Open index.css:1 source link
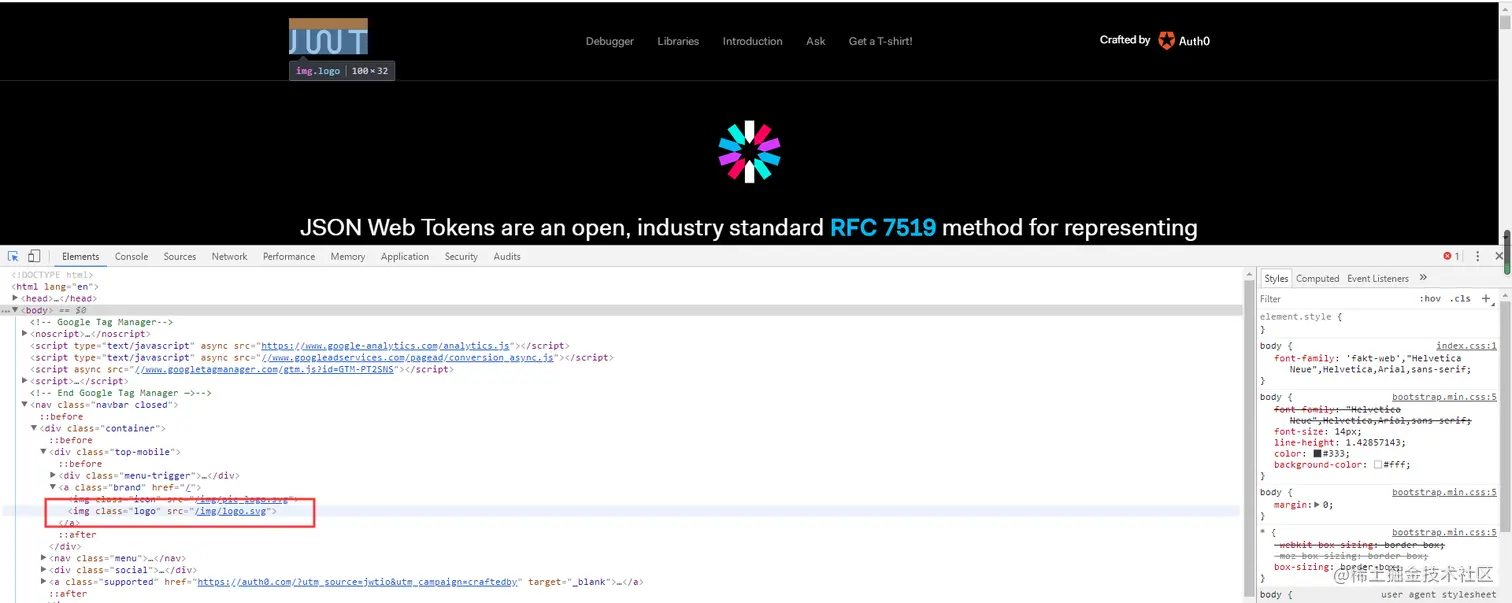This screenshot has height=603, width=1512. point(1466,346)
